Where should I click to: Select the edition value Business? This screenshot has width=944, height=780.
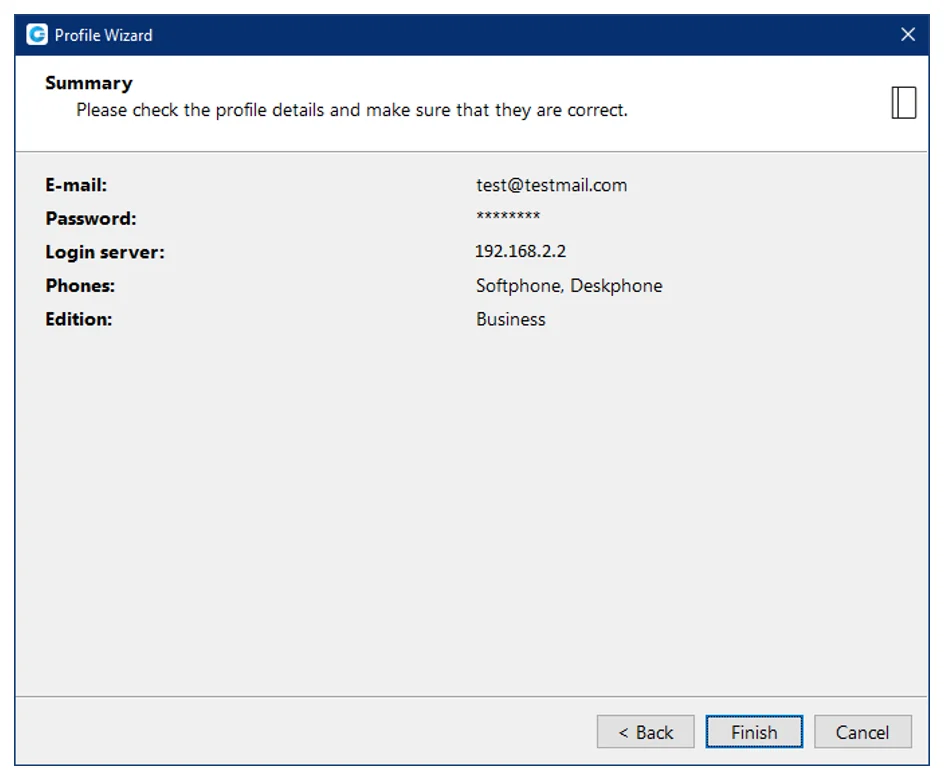click(x=511, y=319)
